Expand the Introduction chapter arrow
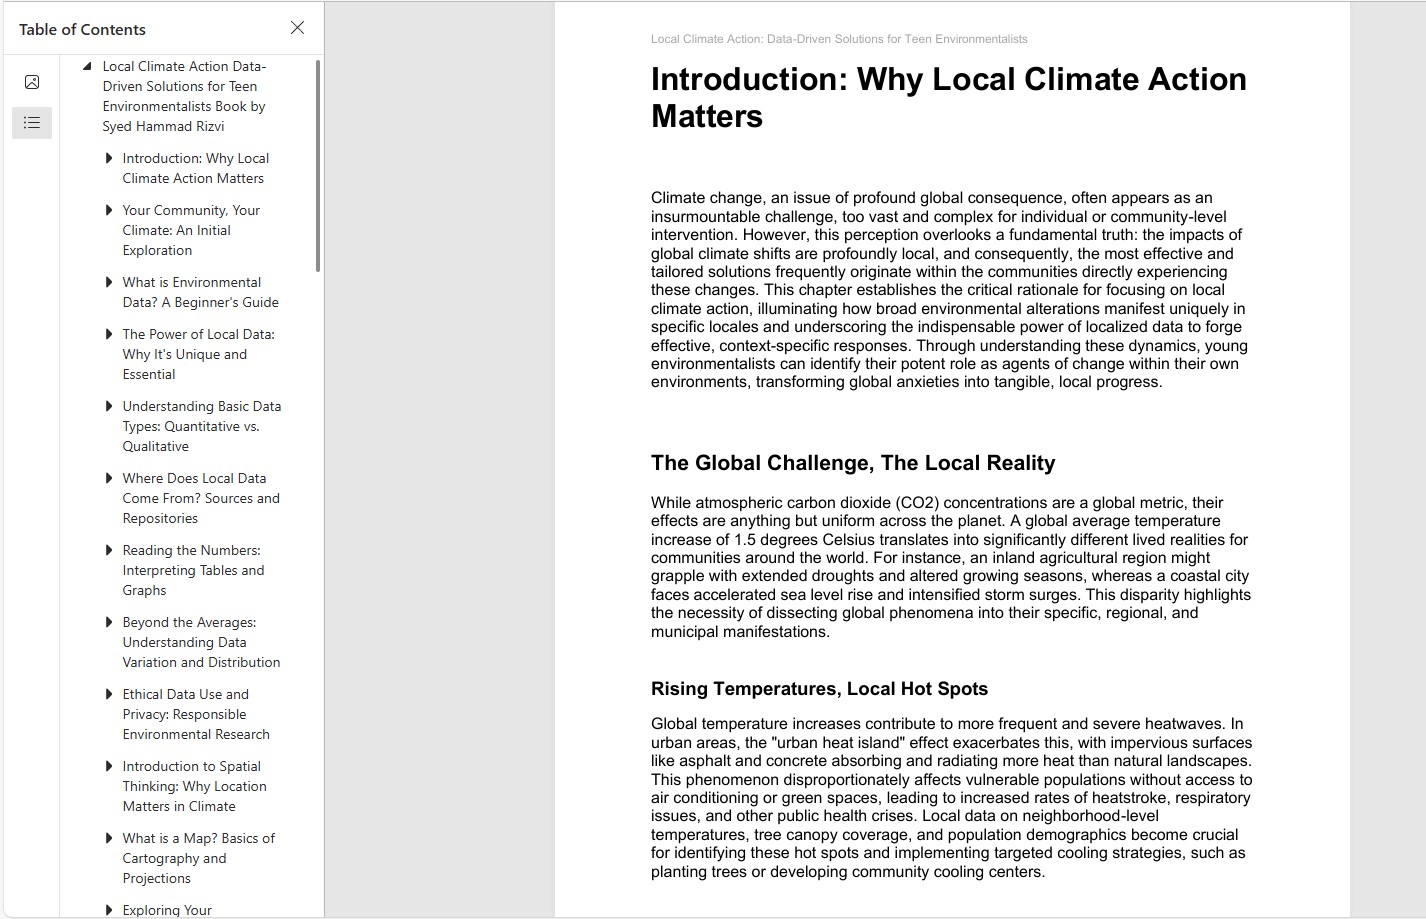1426x919 pixels. click(108, 158)
